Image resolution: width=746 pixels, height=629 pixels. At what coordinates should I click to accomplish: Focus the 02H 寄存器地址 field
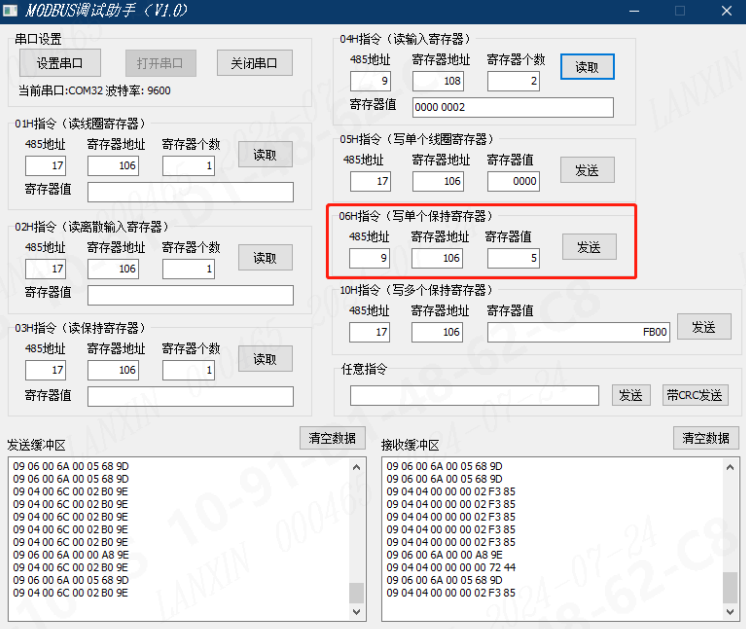[113, 269]
